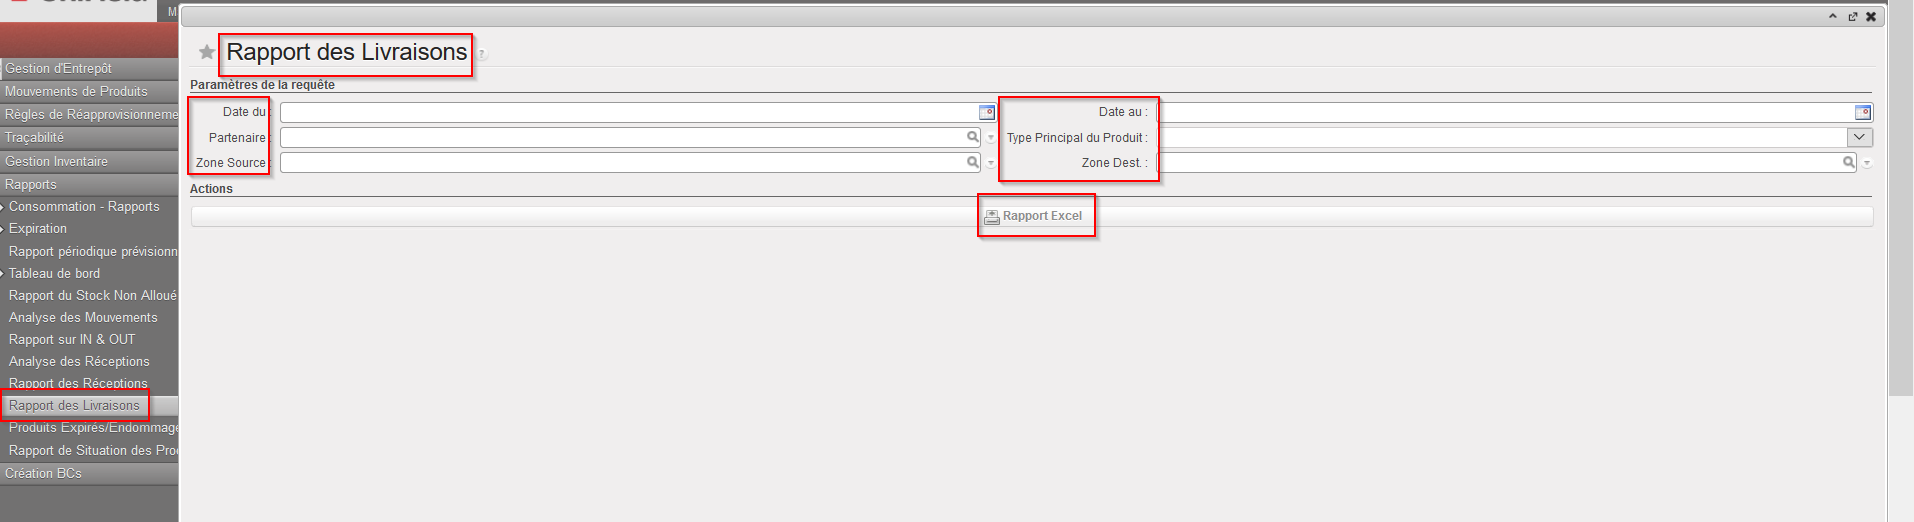Open the small arrow menu next to Zone Dest.

coord(1867,163)
